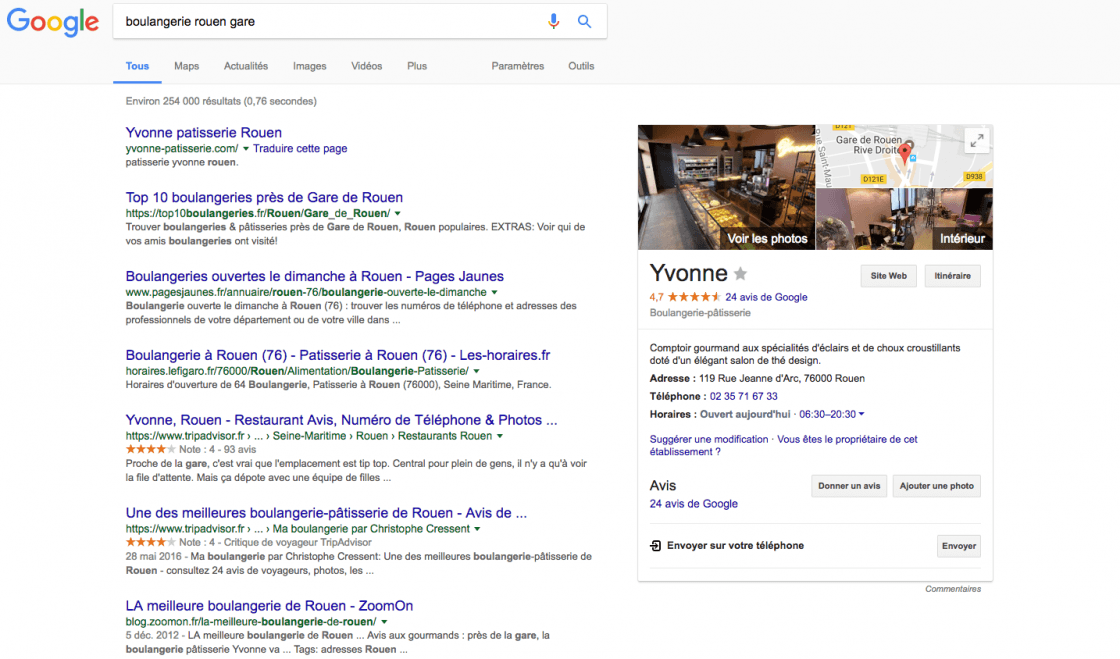The height and width of the screenshot is (659, 1120).
Task: Open the Les-horaires.fr boulangerie result
Action: pyautogui.click(x=338, y=356)
